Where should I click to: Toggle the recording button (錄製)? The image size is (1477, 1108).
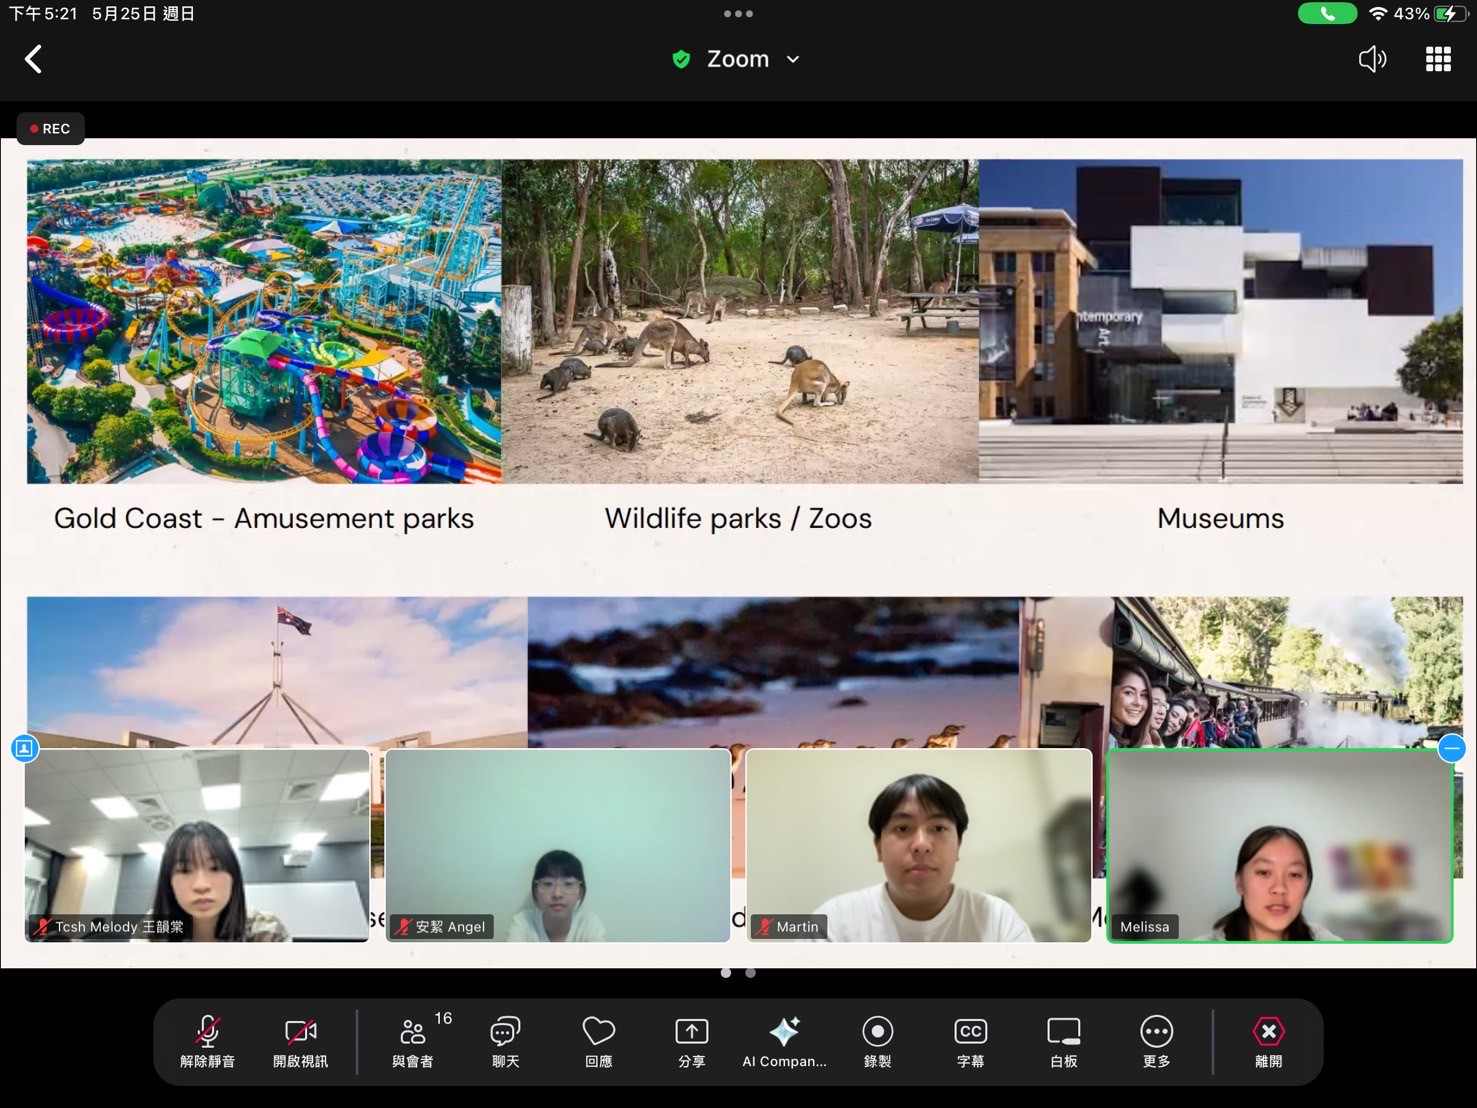pos(877,1041)
